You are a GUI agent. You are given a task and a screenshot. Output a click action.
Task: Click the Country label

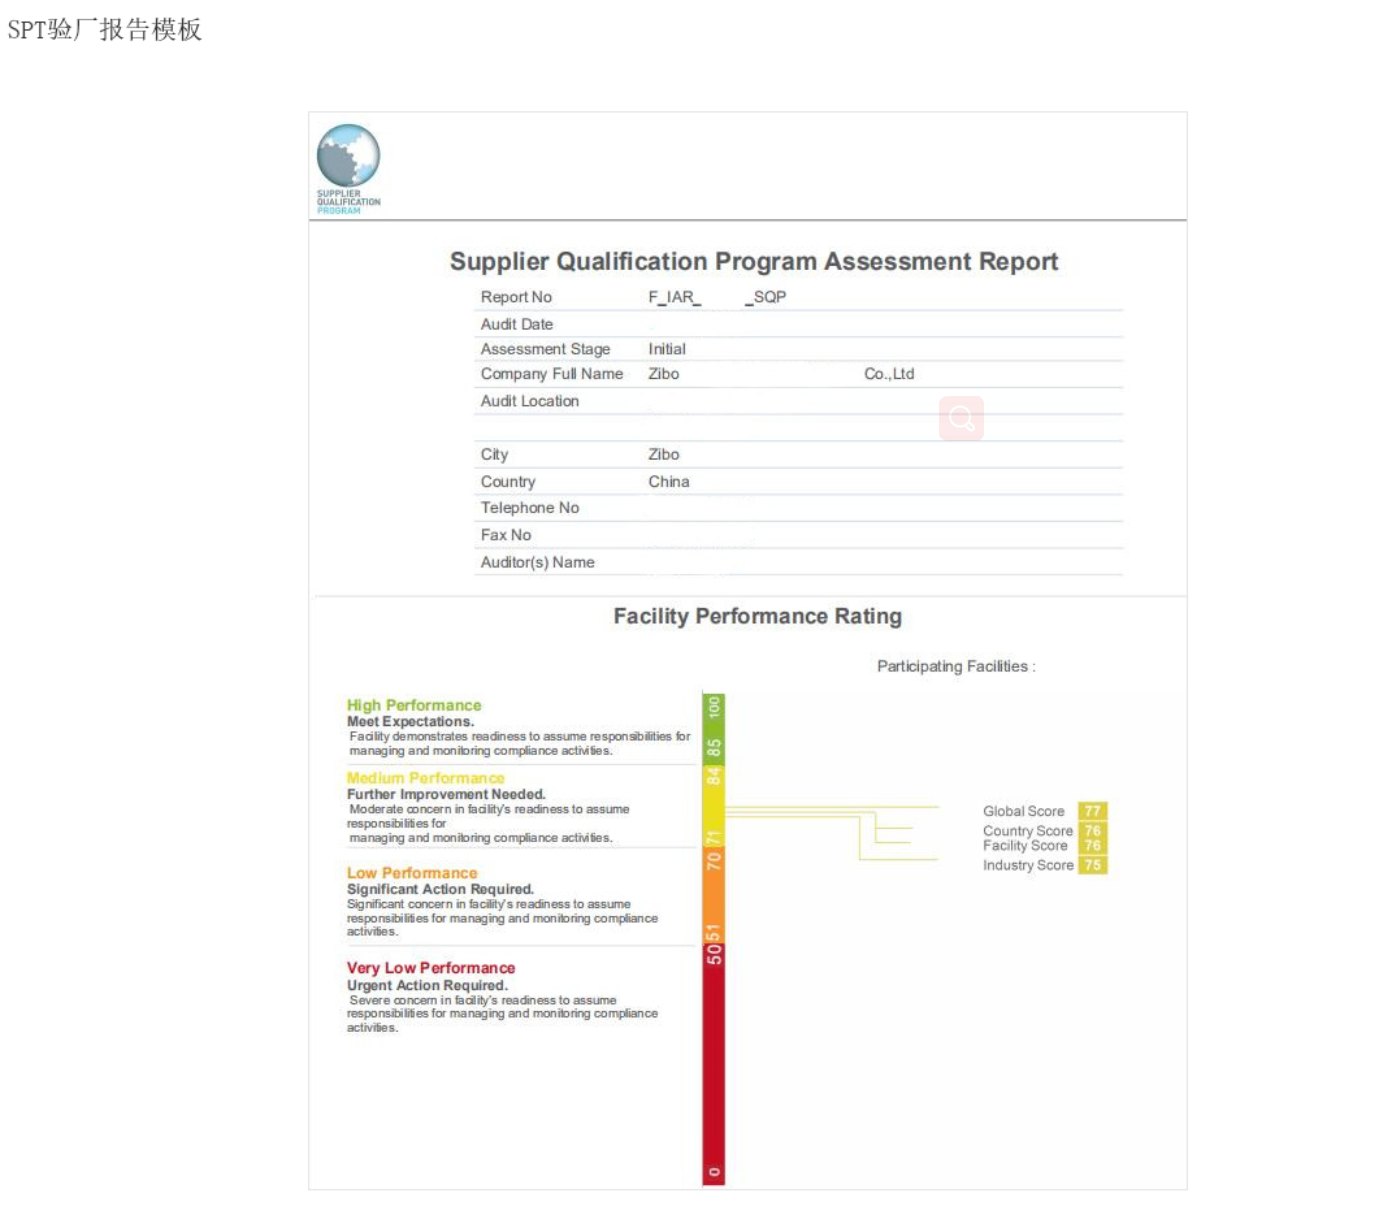click(508, 482)
